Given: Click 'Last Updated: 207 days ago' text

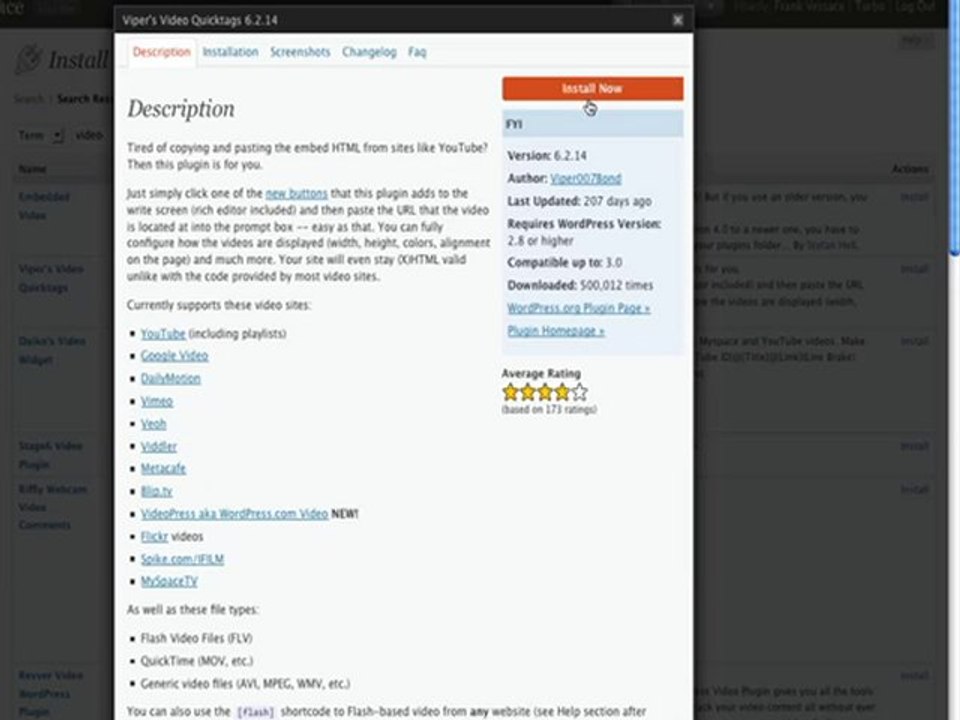Looking at the screenshot, I should [x=579, y=201].
